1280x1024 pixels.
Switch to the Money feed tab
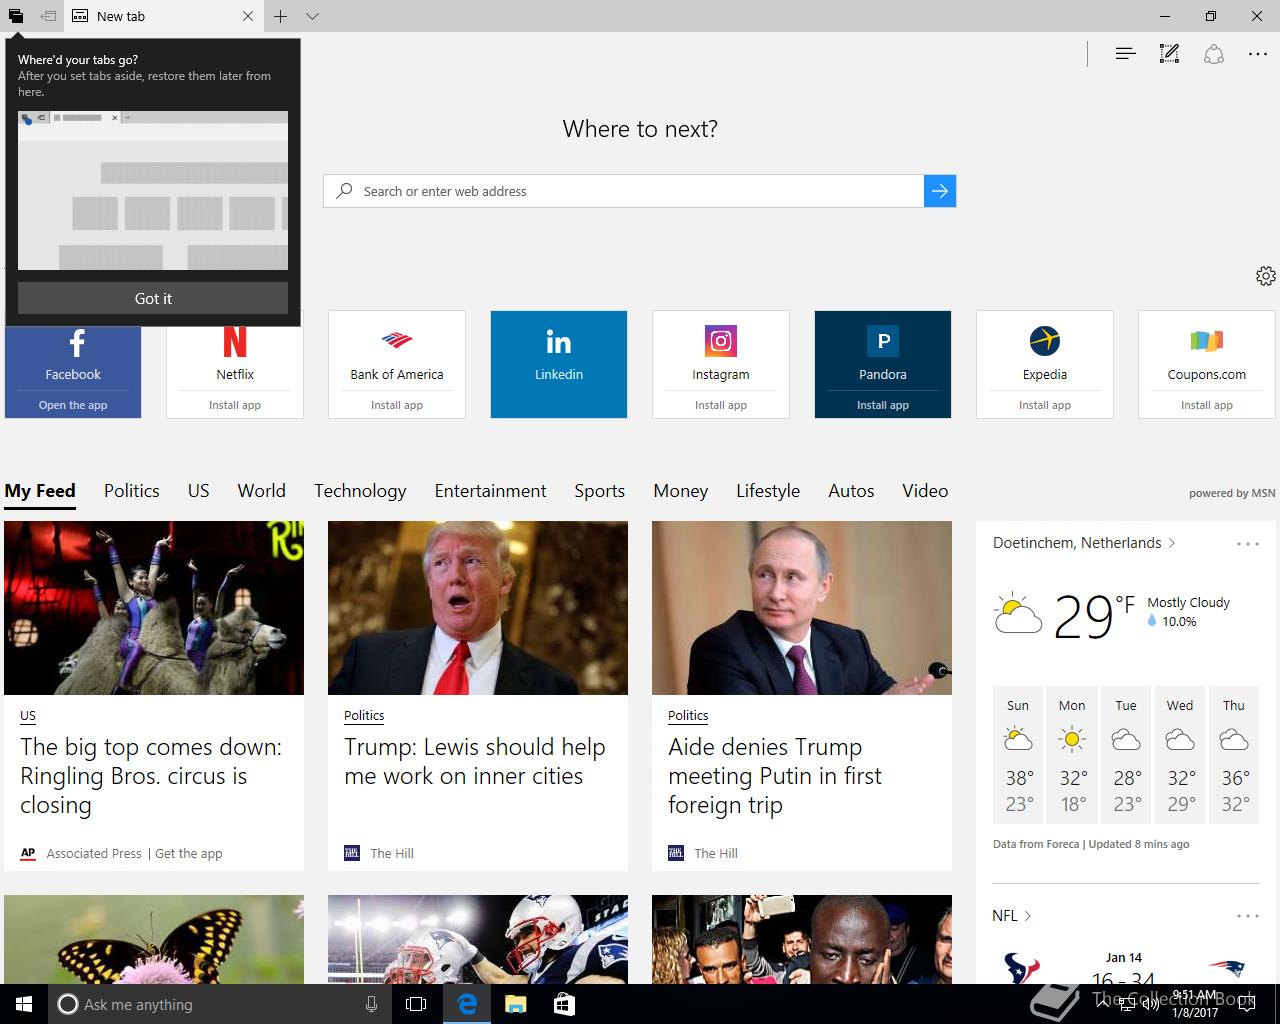tap(681, 491)
